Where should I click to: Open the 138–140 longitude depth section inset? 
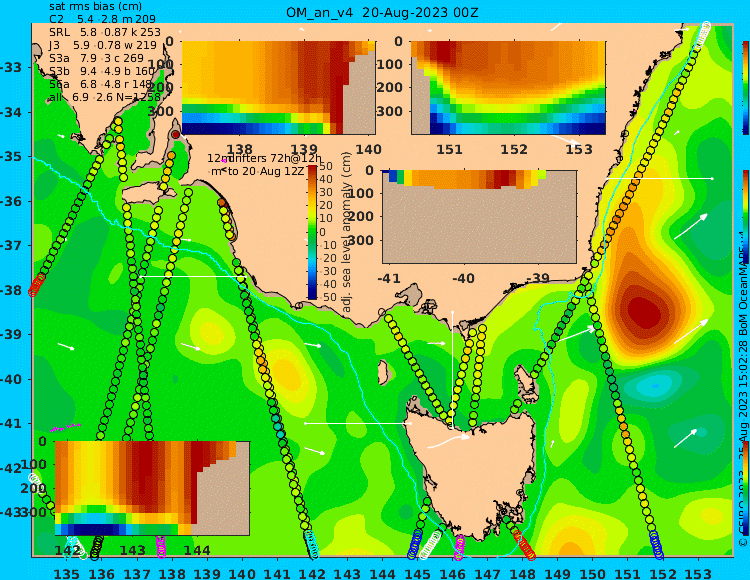click(279, 88)
